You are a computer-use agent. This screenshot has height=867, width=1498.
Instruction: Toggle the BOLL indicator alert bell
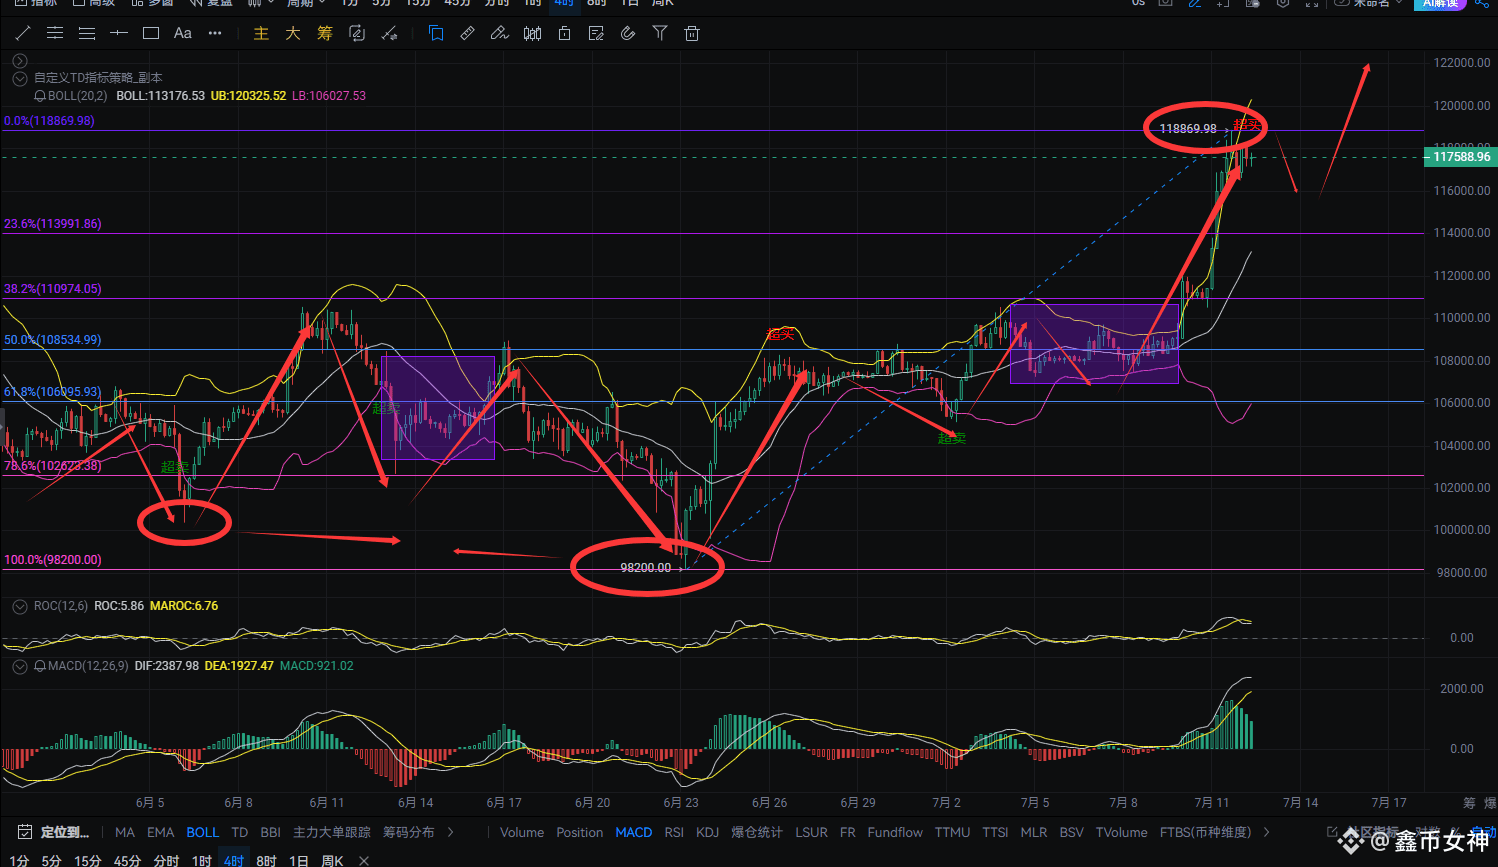click(x=40, y=96)
